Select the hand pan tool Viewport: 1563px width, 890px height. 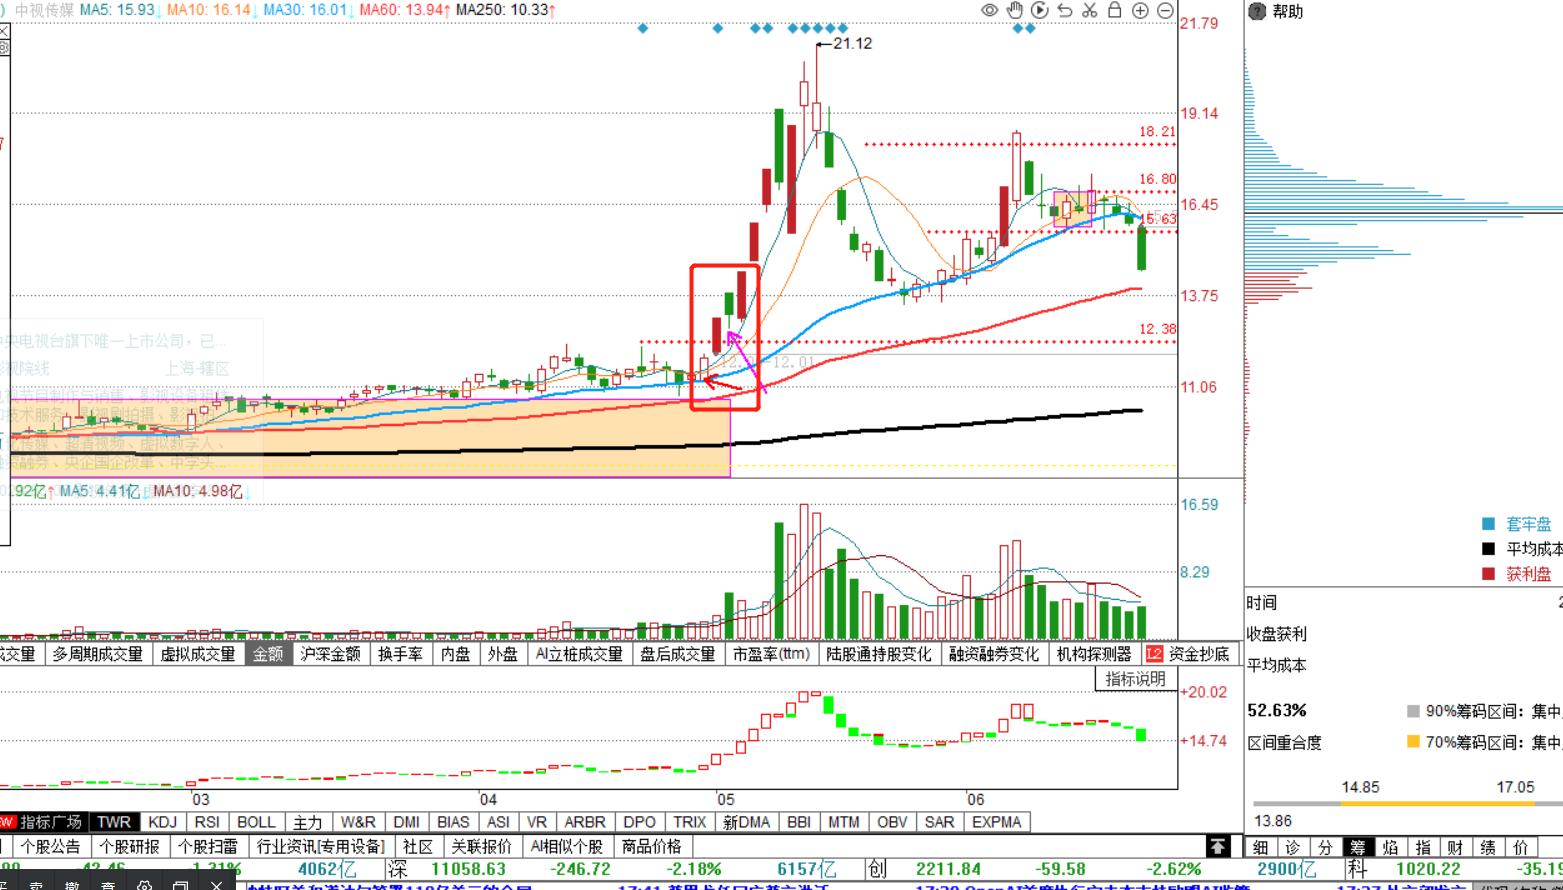coord(1015,10)
